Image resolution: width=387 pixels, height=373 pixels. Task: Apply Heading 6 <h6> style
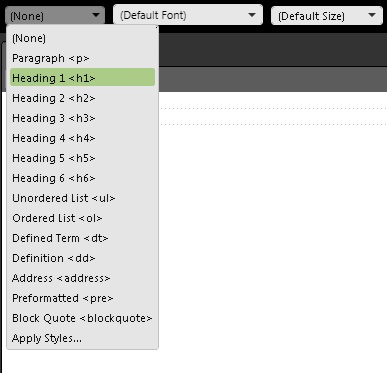pyautogui.click(x=82, y=178)
